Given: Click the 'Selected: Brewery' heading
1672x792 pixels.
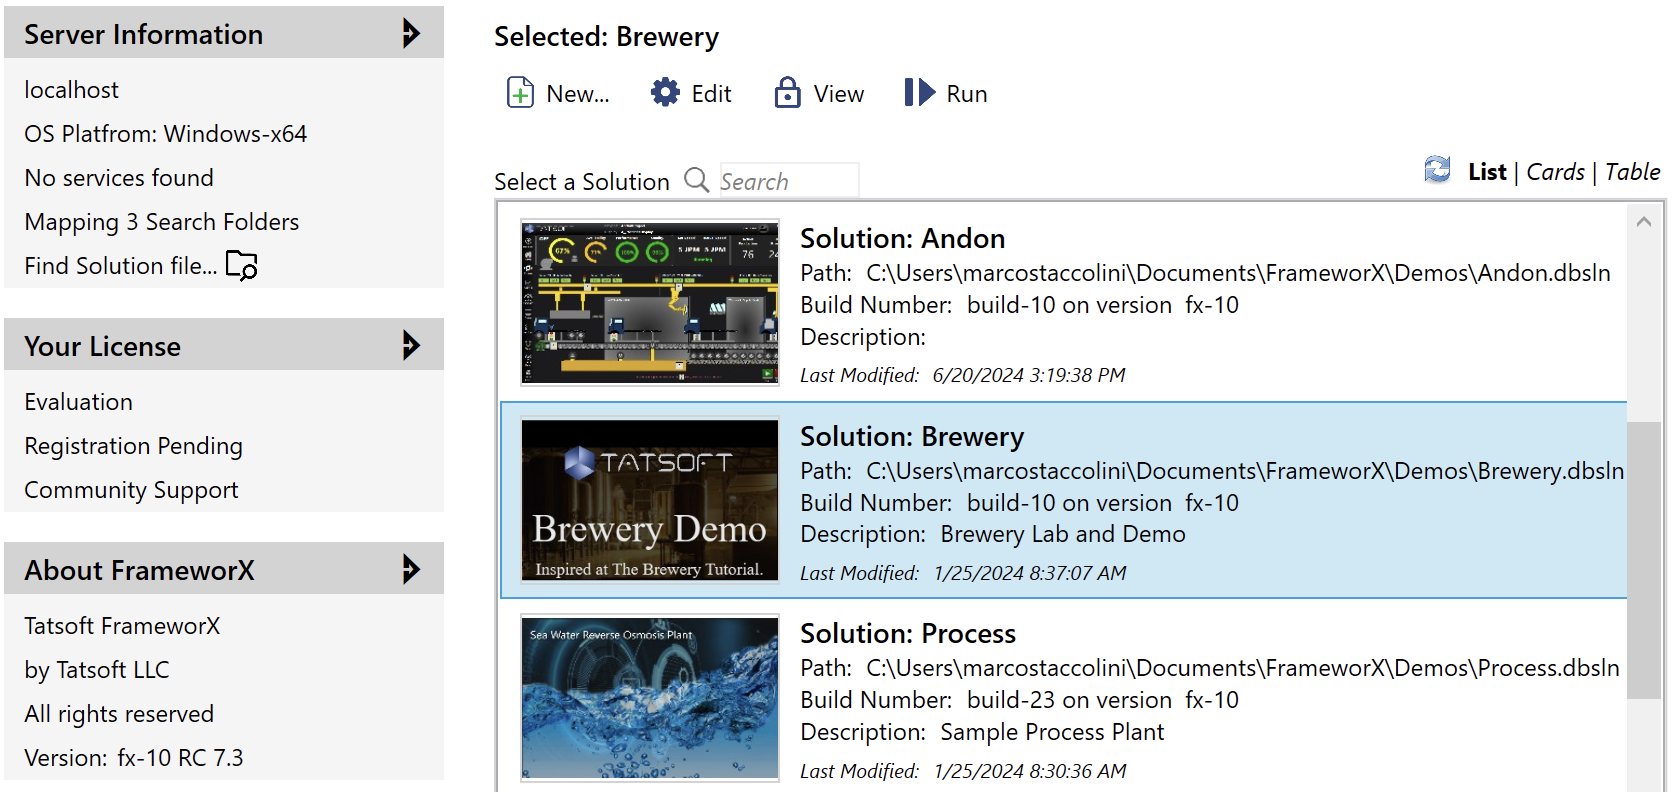Looking at the screenshot, I should 606,37.
